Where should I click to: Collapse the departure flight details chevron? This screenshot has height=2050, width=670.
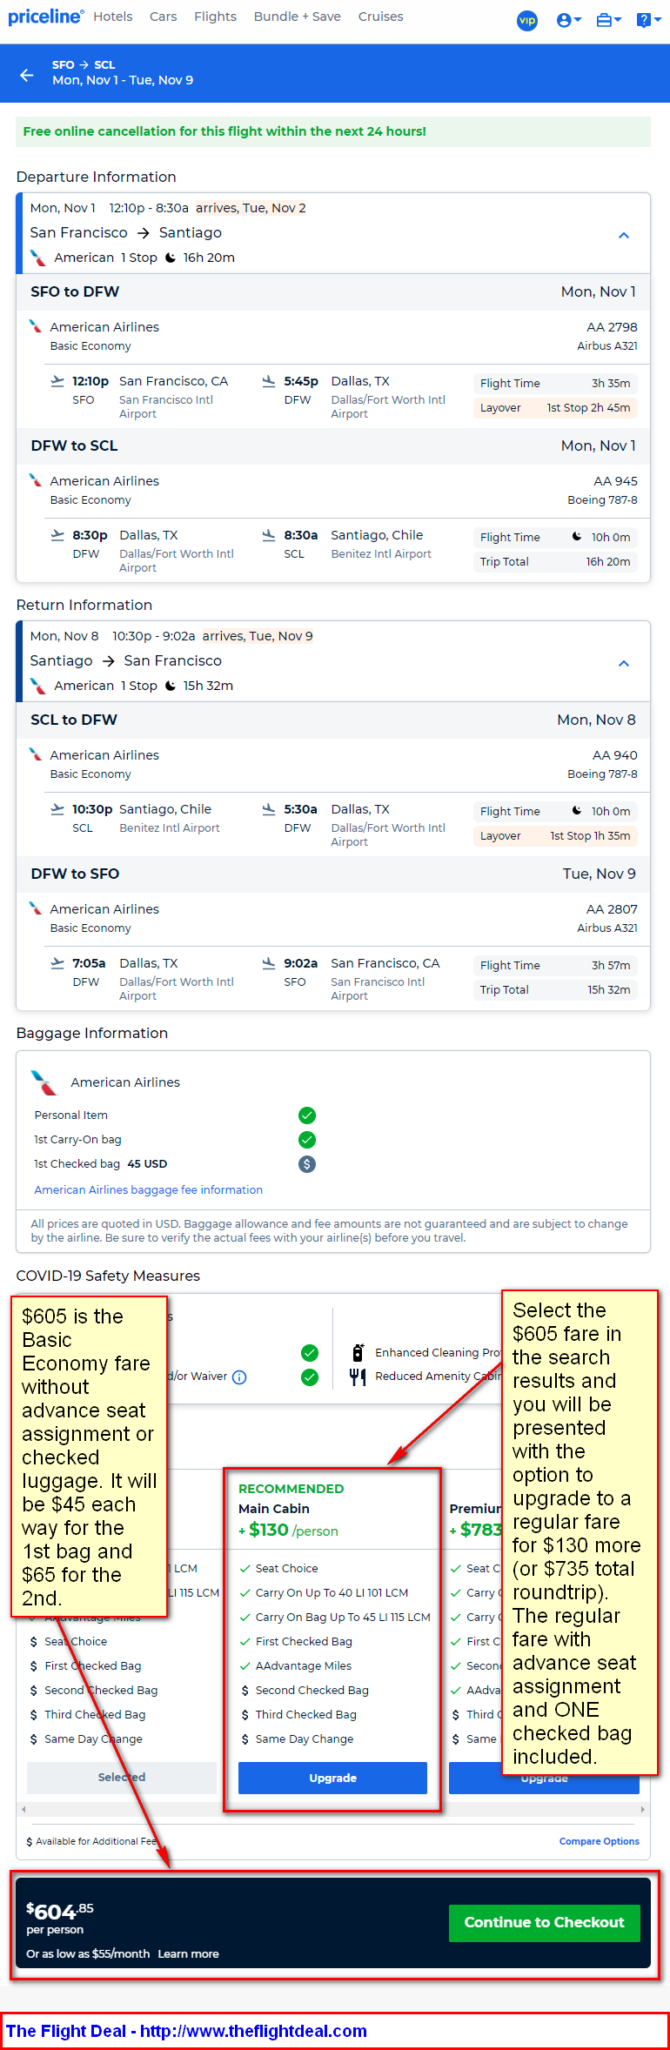coord(624,235)
